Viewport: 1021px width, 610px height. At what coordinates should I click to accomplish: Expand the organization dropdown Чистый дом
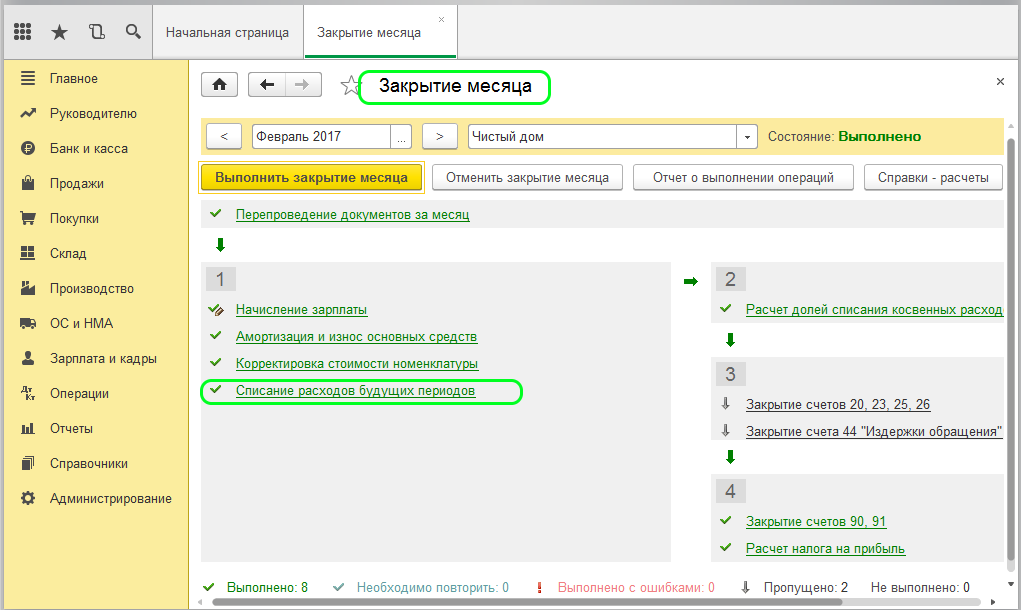click(x=747, y=137)
